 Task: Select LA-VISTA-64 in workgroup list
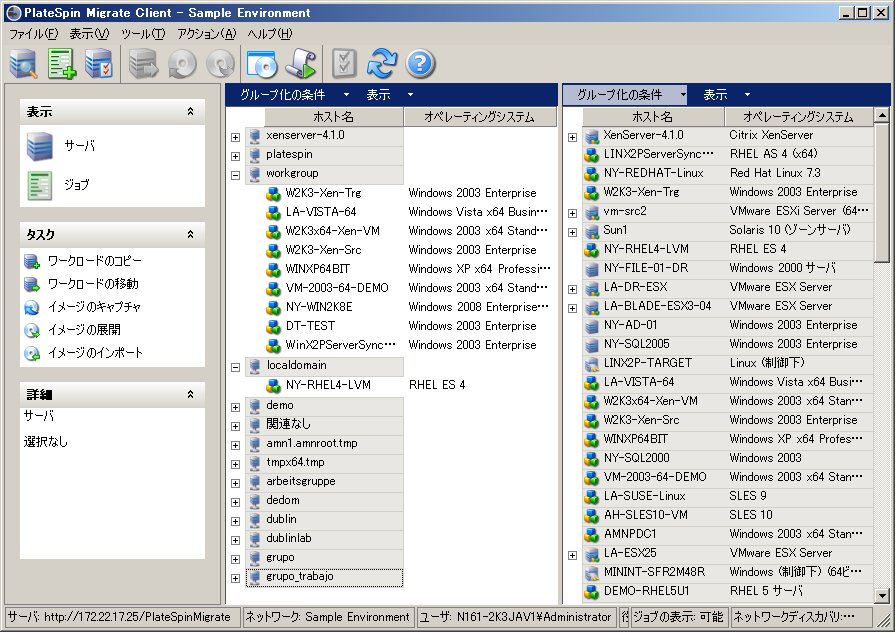coord(320,212)
